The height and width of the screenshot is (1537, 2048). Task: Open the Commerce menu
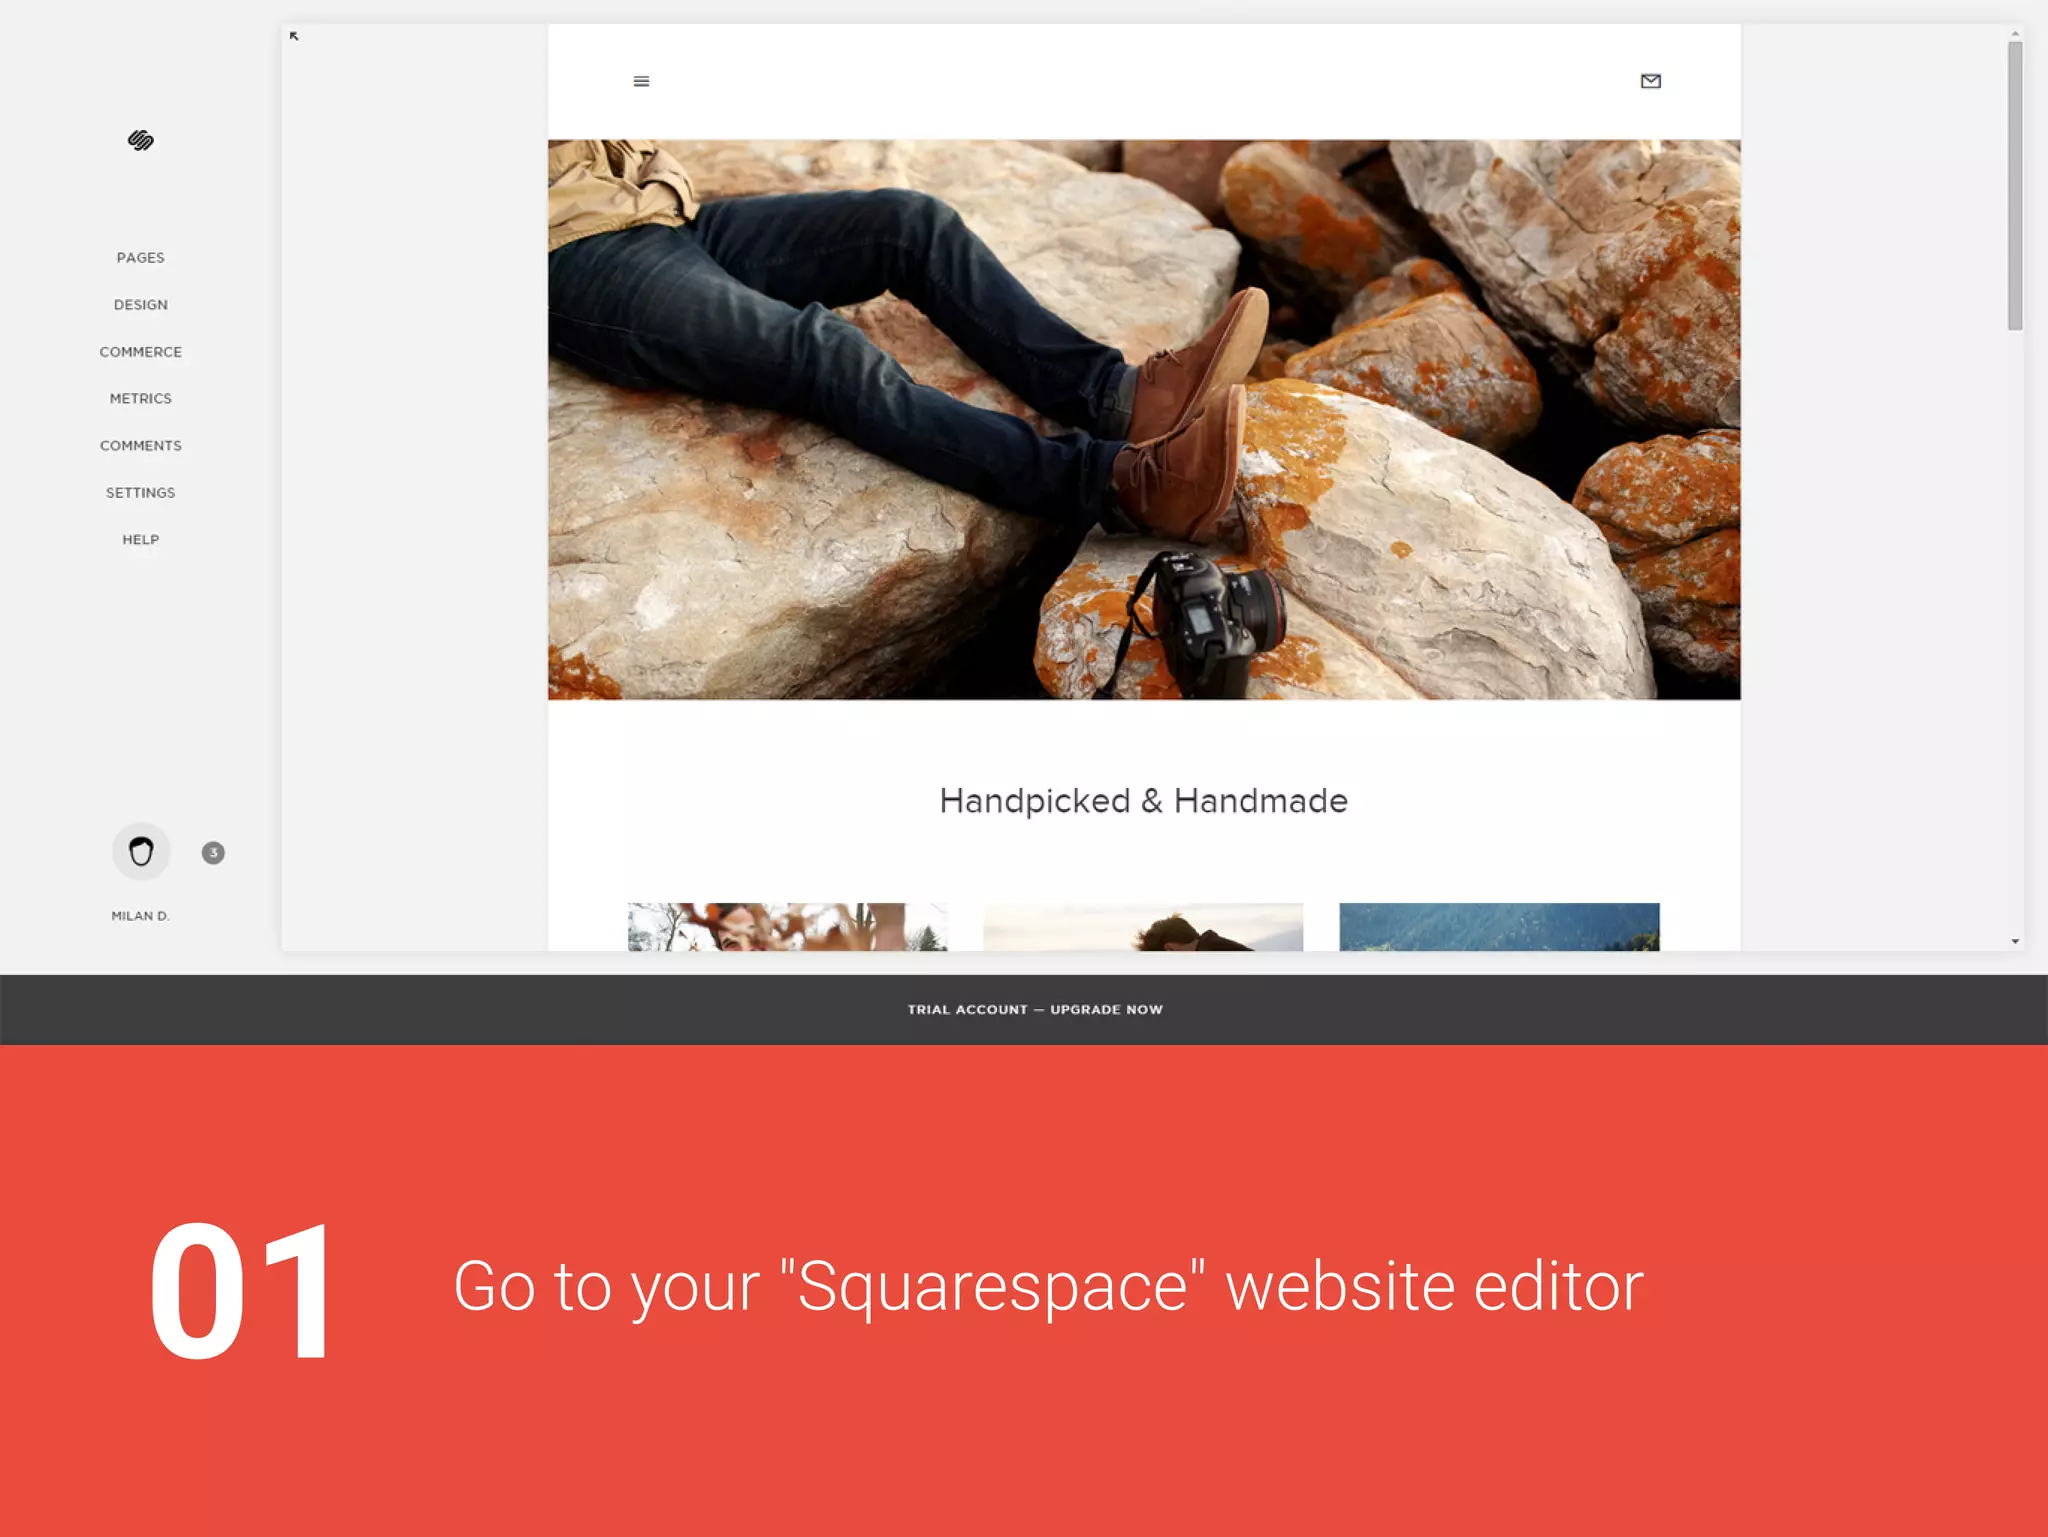coord(141,351)
